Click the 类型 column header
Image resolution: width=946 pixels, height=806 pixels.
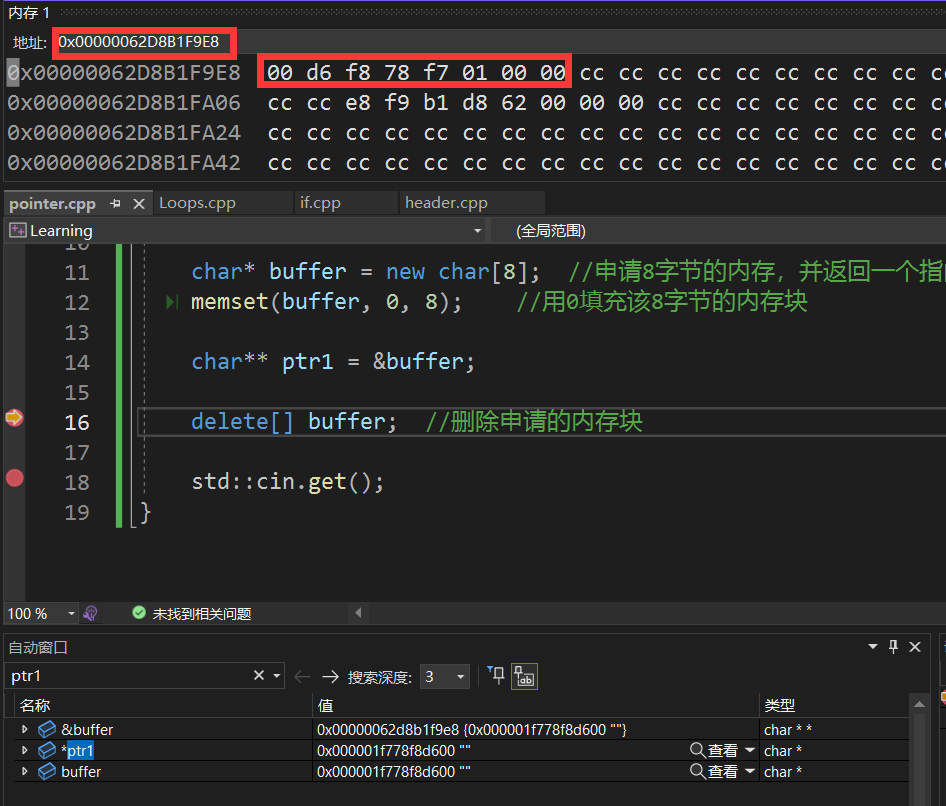[x=779, y=705]
